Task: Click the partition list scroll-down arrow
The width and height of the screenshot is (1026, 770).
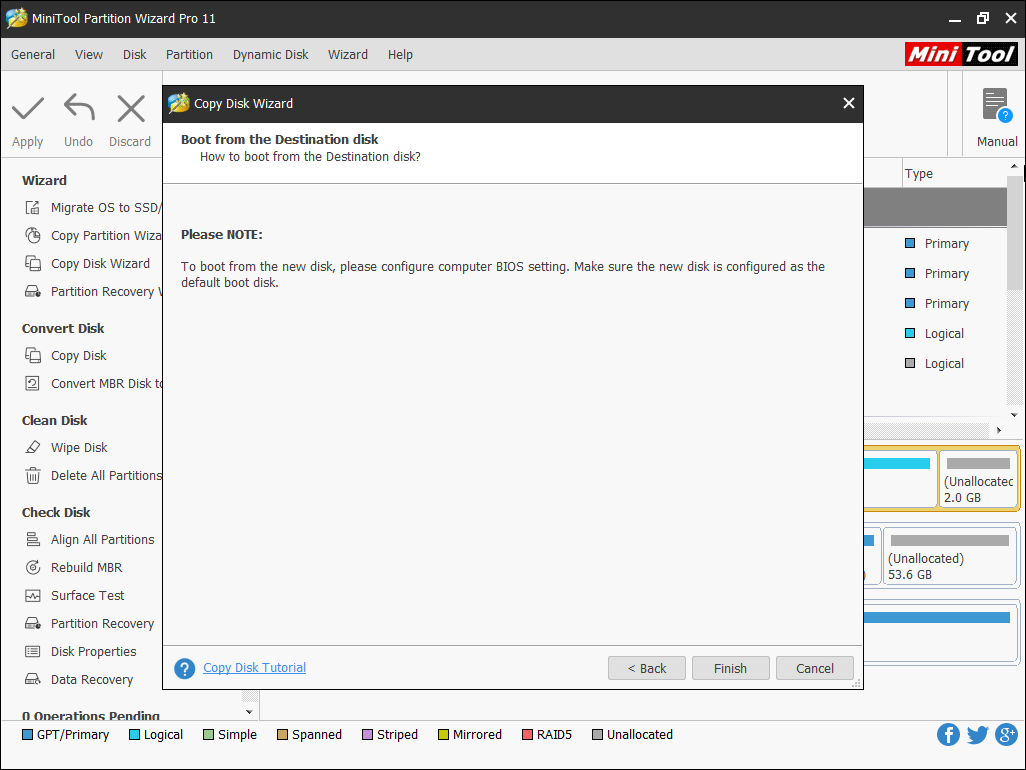Action: click(x=1014, y=415)
